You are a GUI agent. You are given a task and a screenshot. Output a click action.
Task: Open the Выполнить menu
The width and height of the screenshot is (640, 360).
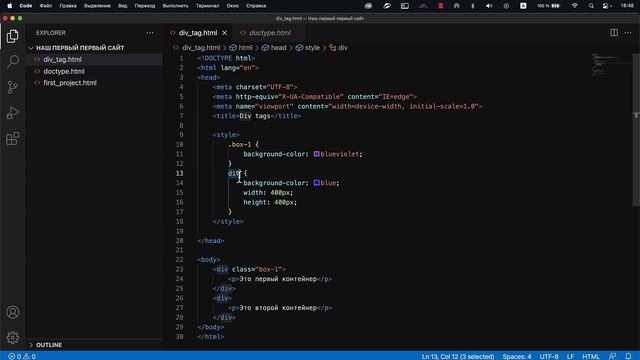coord(176,6)
